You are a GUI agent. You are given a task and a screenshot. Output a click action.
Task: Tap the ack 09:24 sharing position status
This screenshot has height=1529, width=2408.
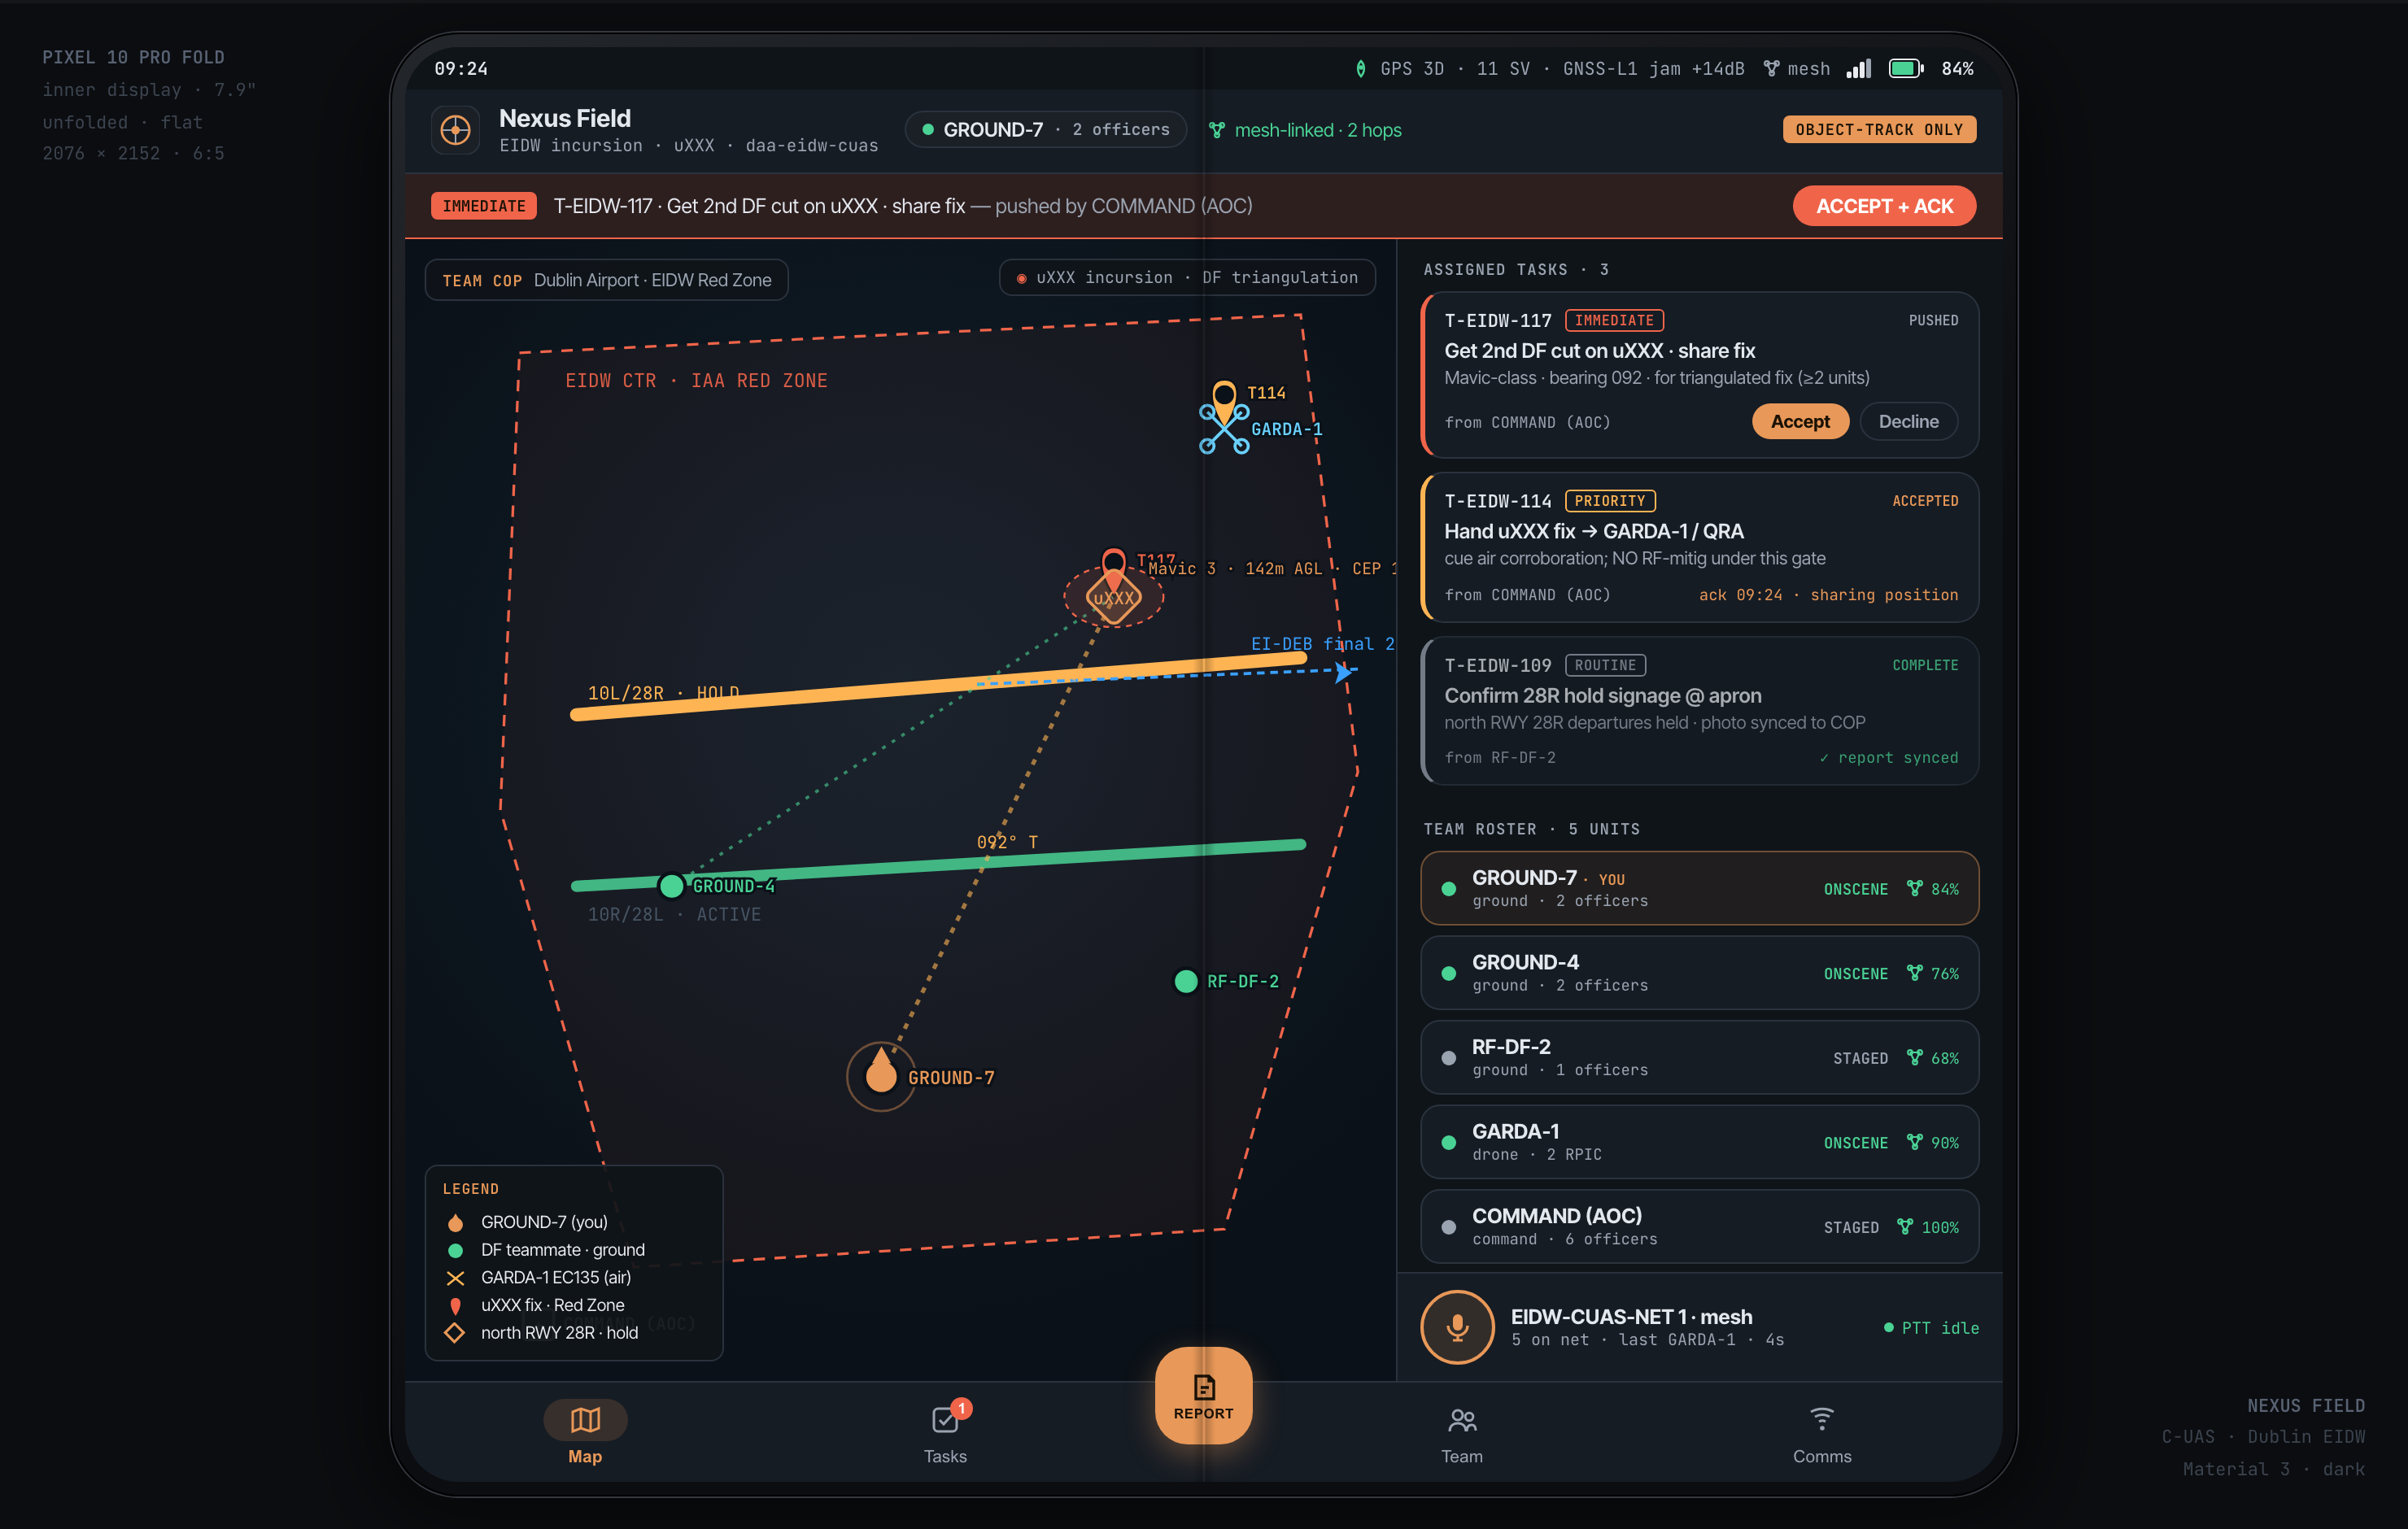(1828, 595)
